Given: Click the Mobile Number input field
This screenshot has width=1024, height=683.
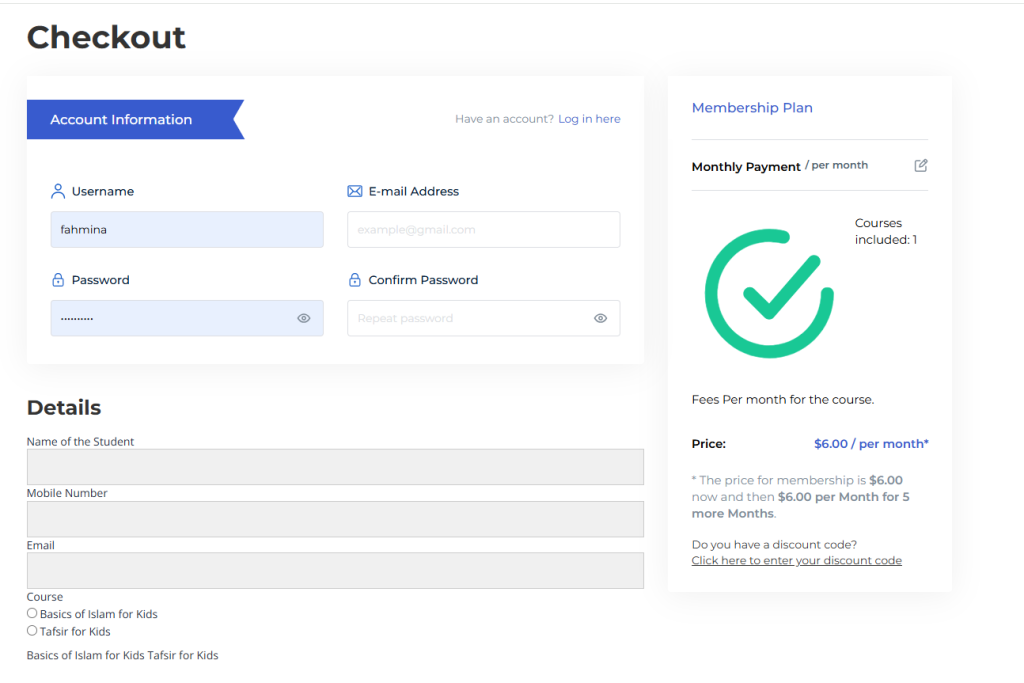Looking at the screenshot, I should pos(335,519).
